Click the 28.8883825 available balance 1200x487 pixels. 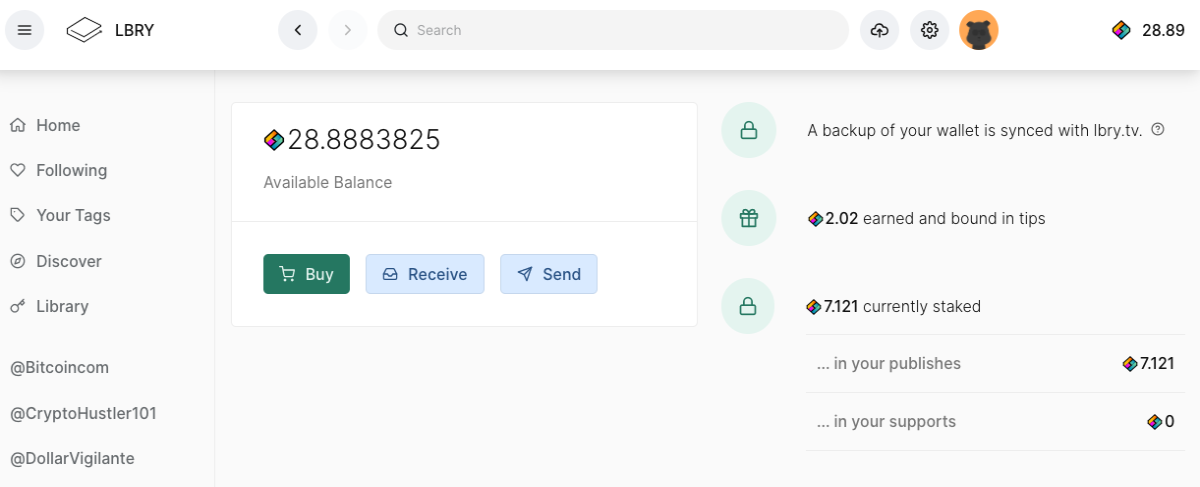(x=352, y=140)
